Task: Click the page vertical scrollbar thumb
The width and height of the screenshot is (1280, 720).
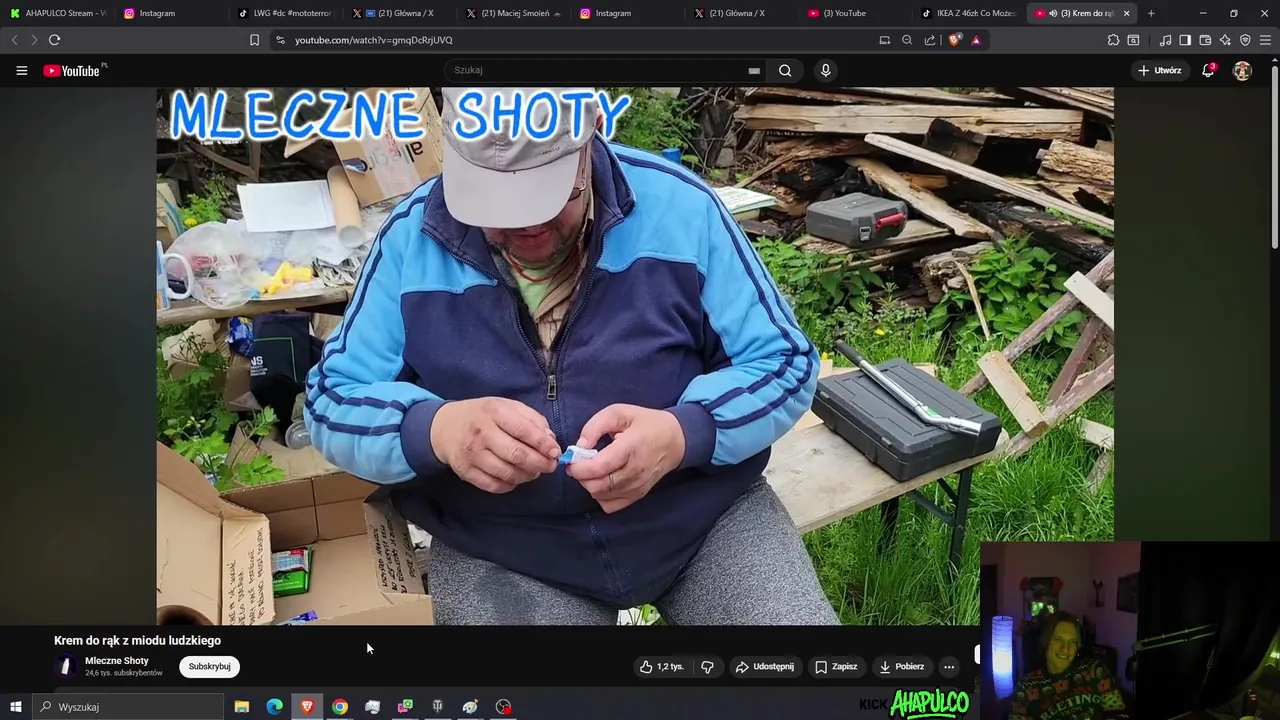Action: (x=1274, y=157)
